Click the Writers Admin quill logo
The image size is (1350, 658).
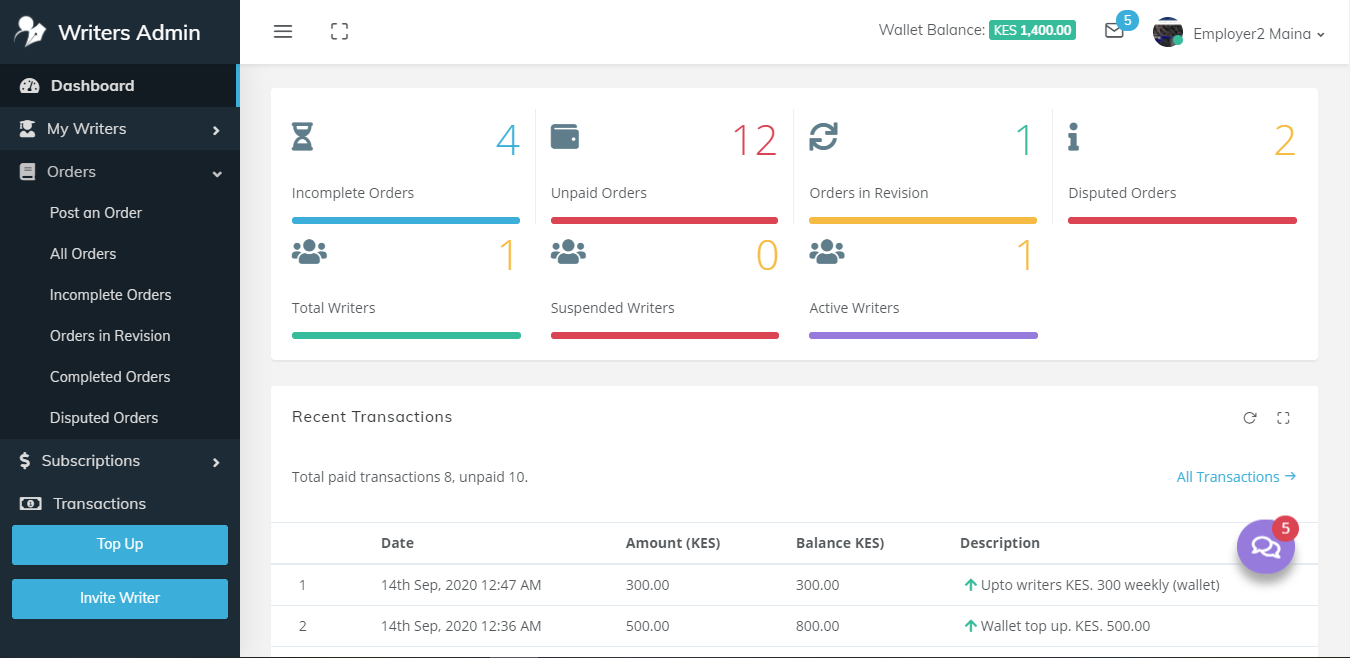click(x=30, y=32)
